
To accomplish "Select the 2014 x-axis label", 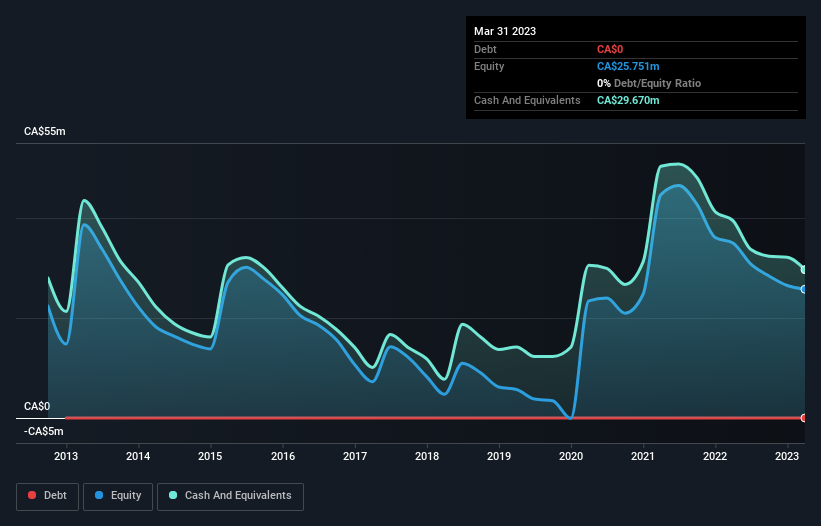I will [x=138, y=456].
